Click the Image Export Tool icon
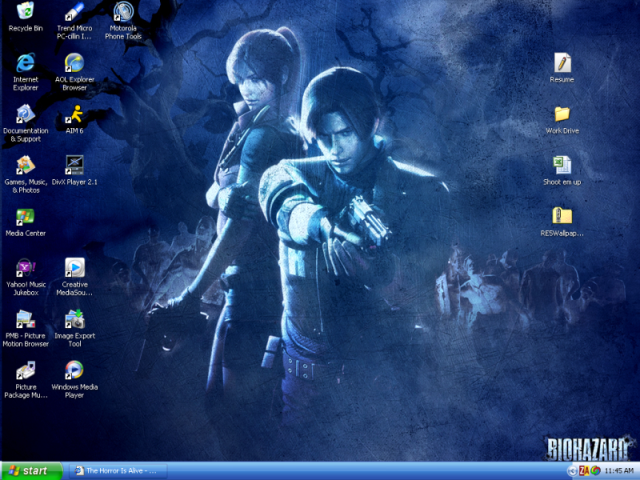Screen dimensions: 640x480 click(x=74, y=319)
